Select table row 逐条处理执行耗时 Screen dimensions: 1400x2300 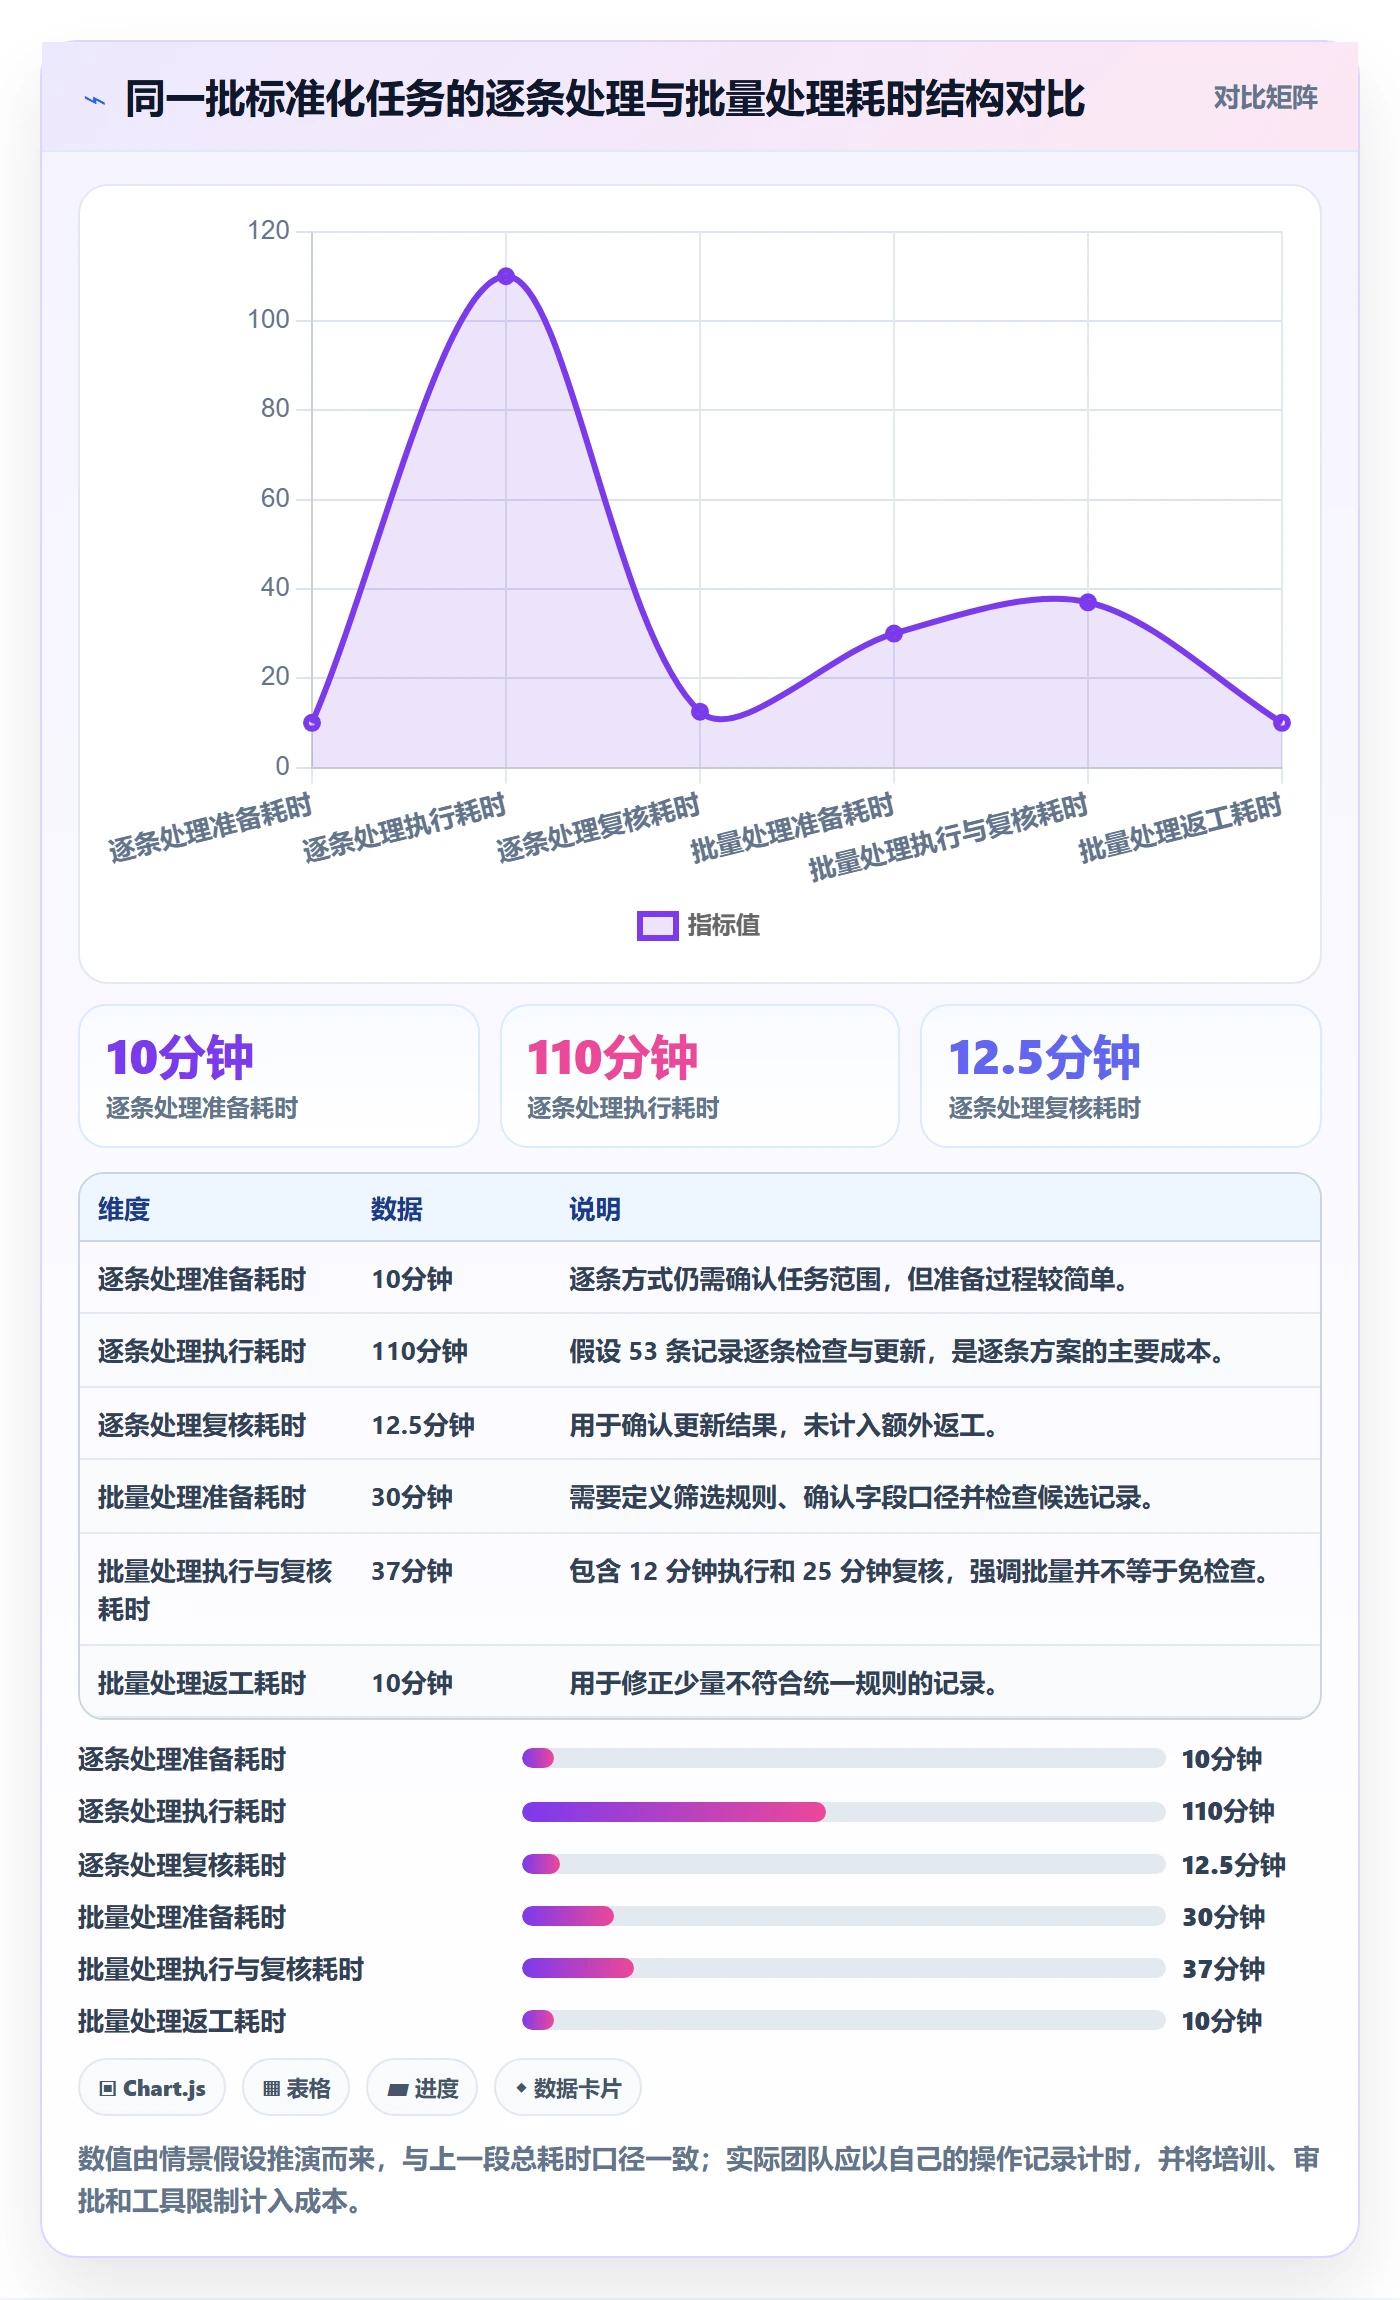700,1351
